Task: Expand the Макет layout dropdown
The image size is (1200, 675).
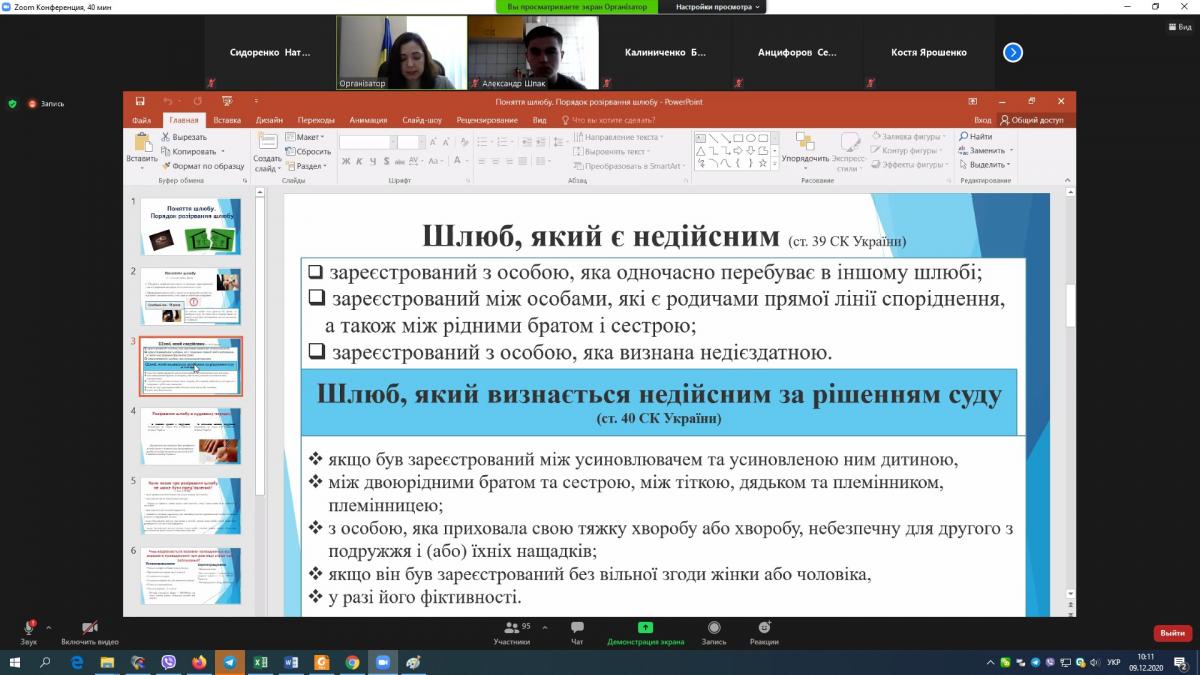Action: point(305,137)
